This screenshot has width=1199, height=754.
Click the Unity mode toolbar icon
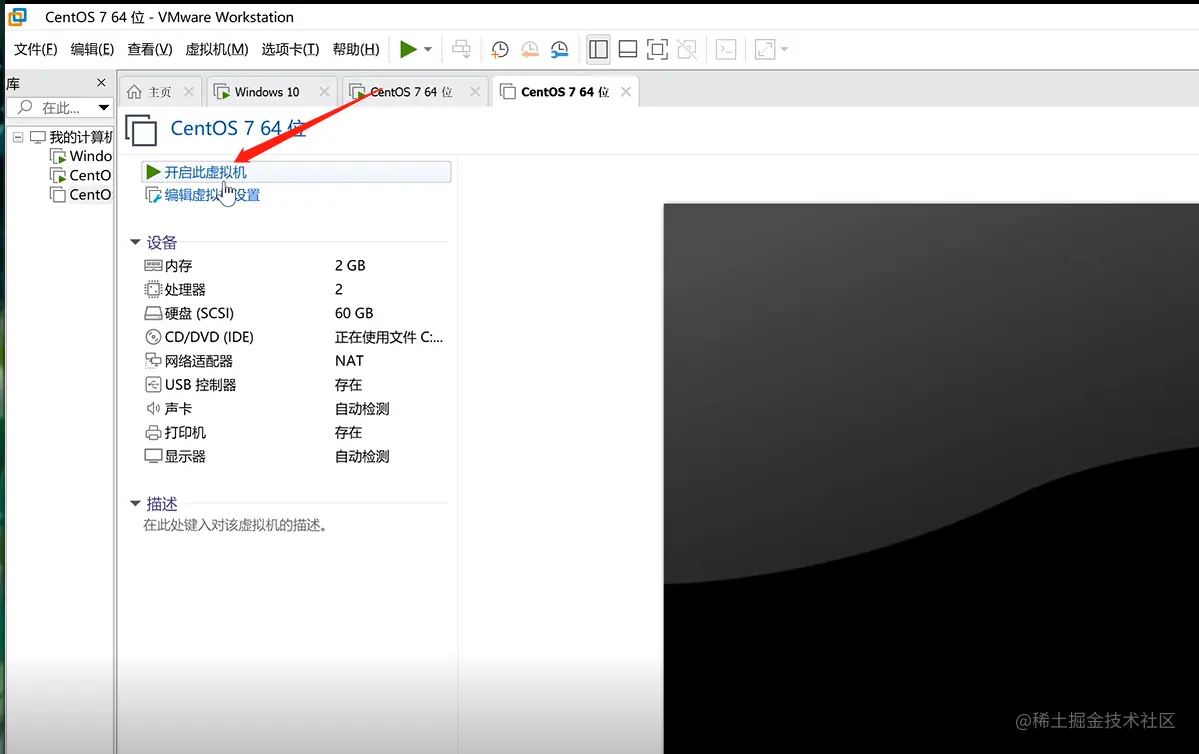(x=687, y=50)
